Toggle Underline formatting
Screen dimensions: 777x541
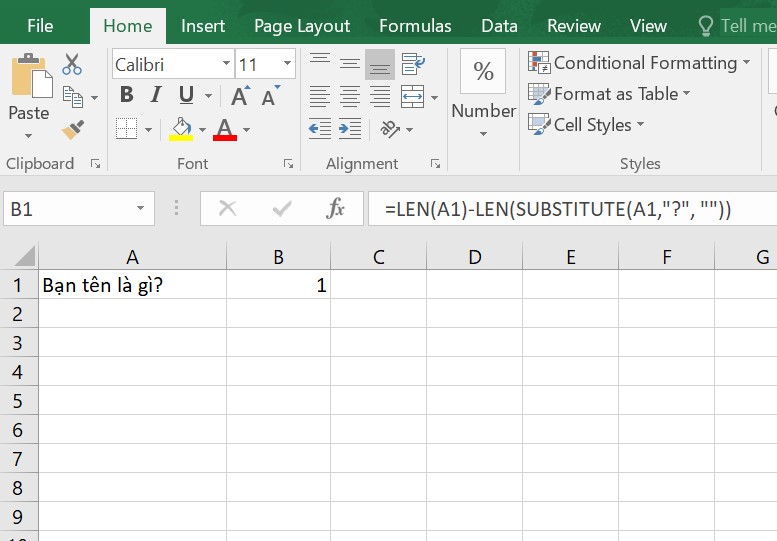186,94
